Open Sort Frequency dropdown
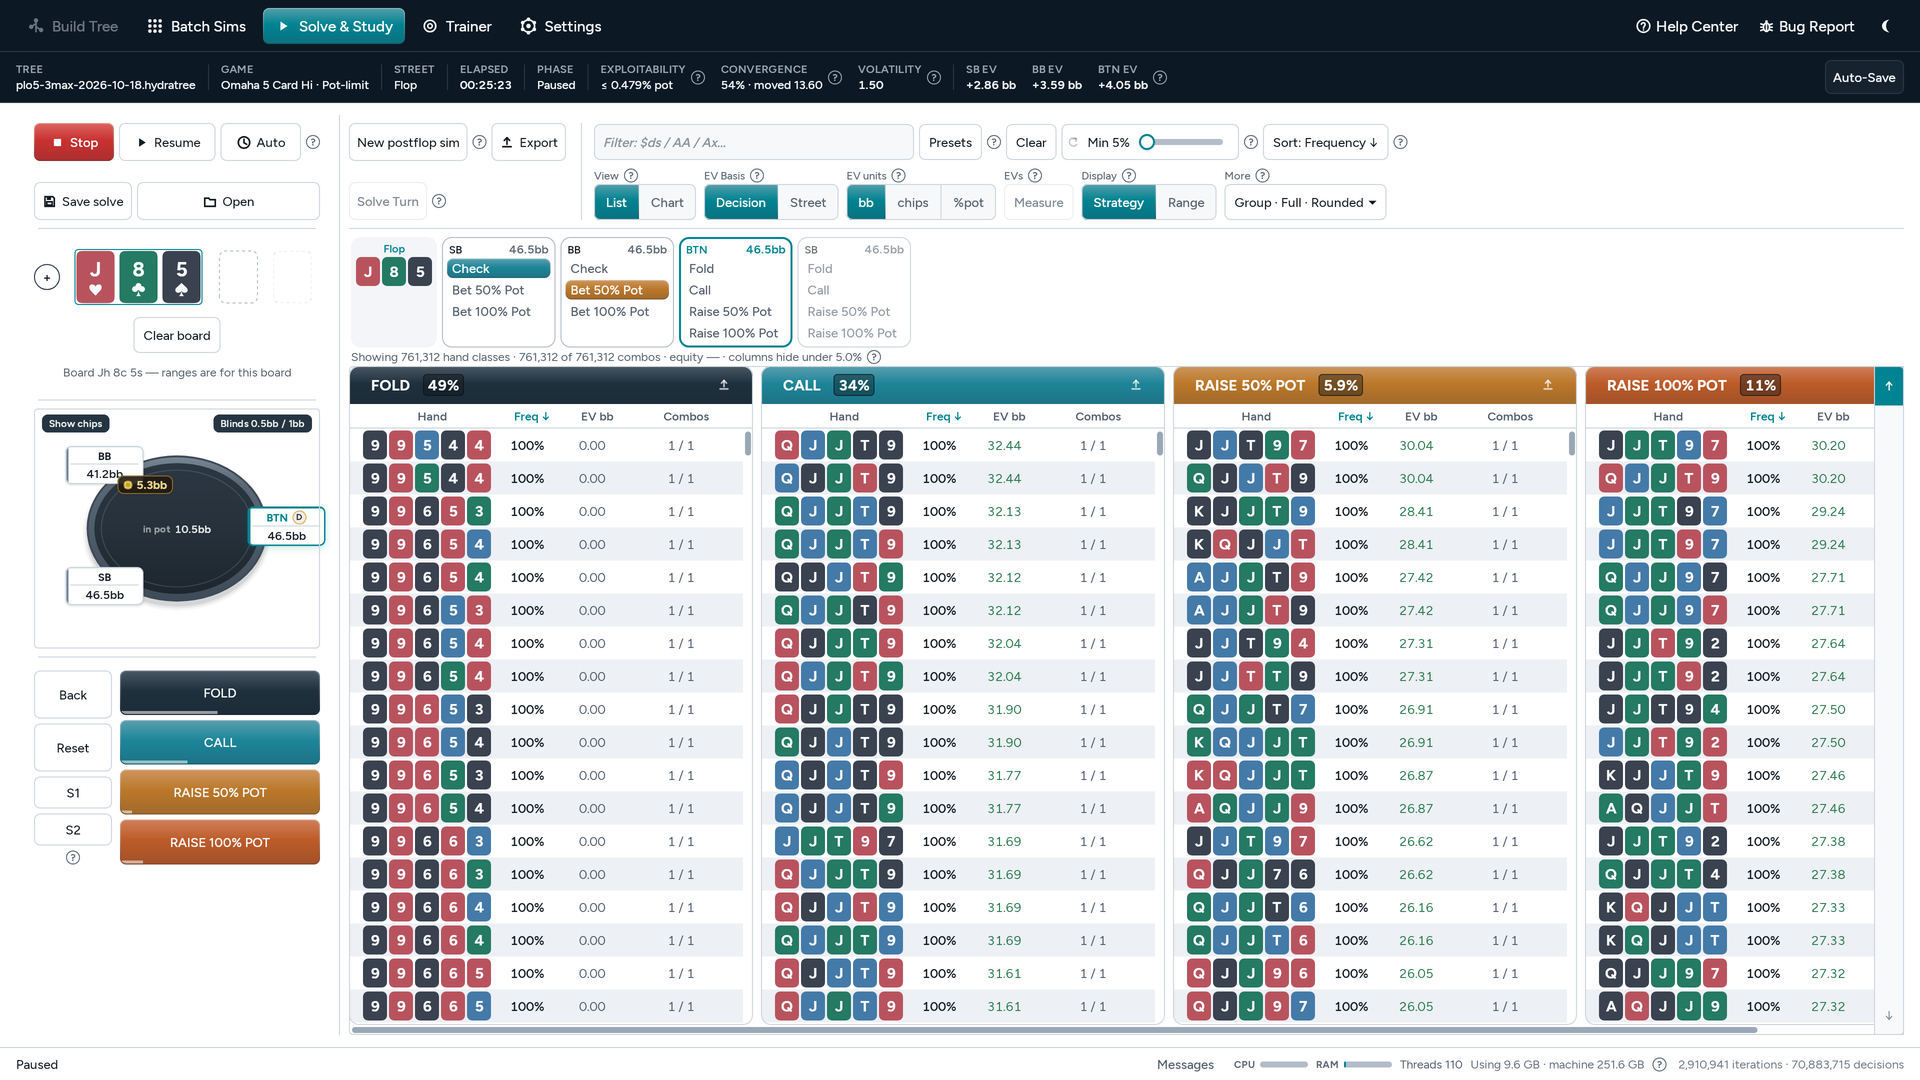The width and height of the screenshot is (1920, 1080). [x=1325, y=142]
